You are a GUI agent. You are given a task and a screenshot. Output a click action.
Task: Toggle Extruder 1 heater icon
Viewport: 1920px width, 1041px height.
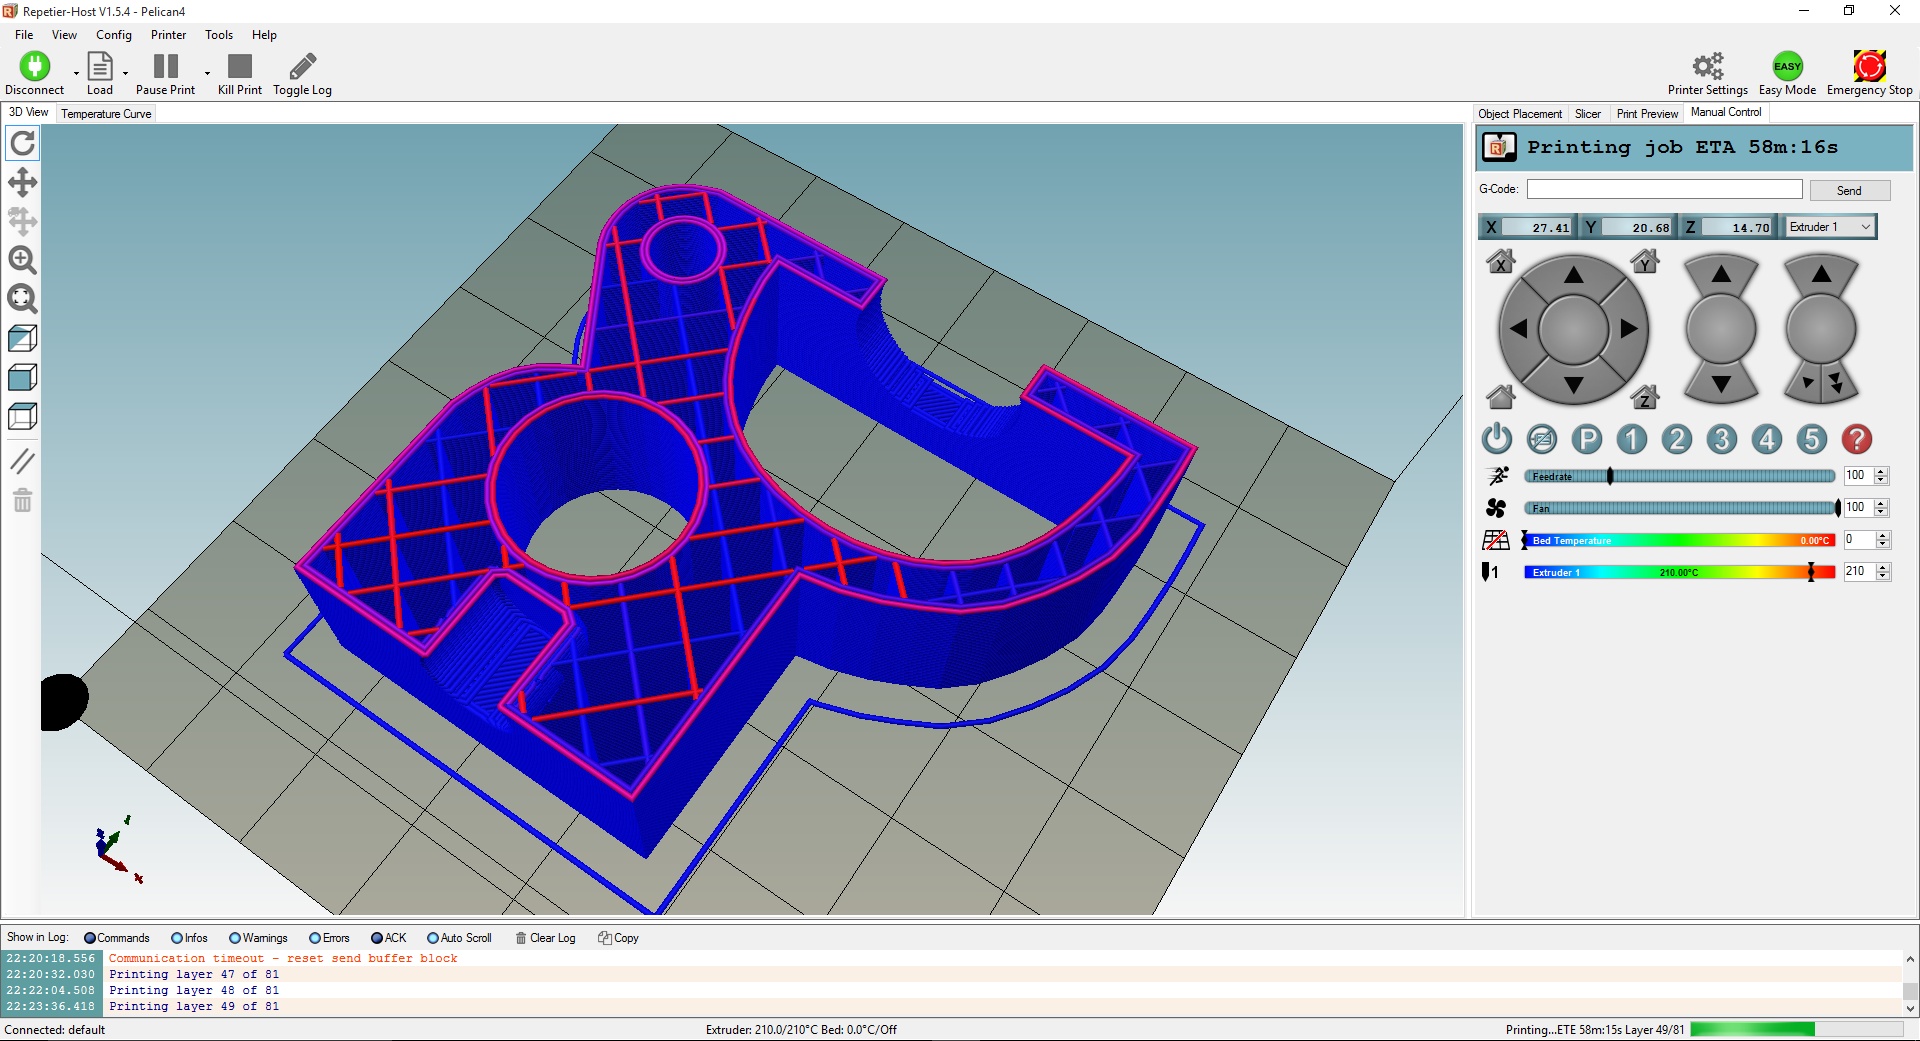click(x=1490, y=572)
